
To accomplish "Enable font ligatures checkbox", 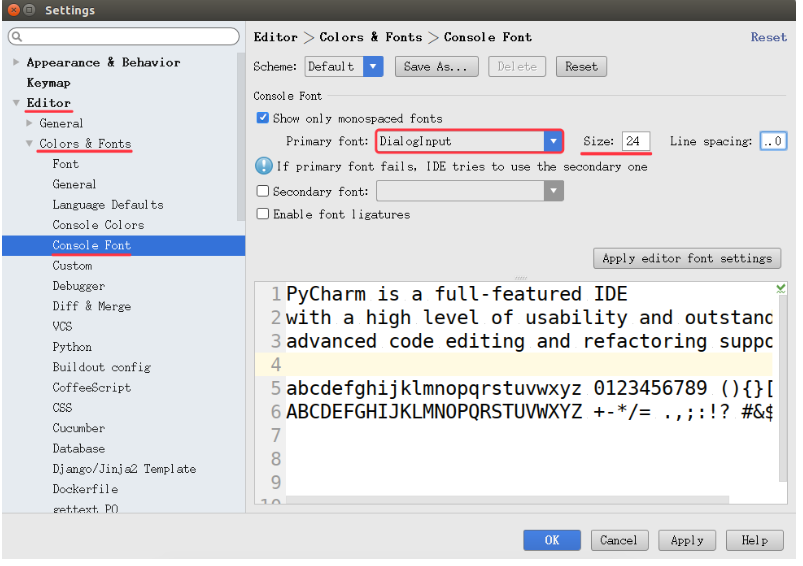I will [262, 214].
